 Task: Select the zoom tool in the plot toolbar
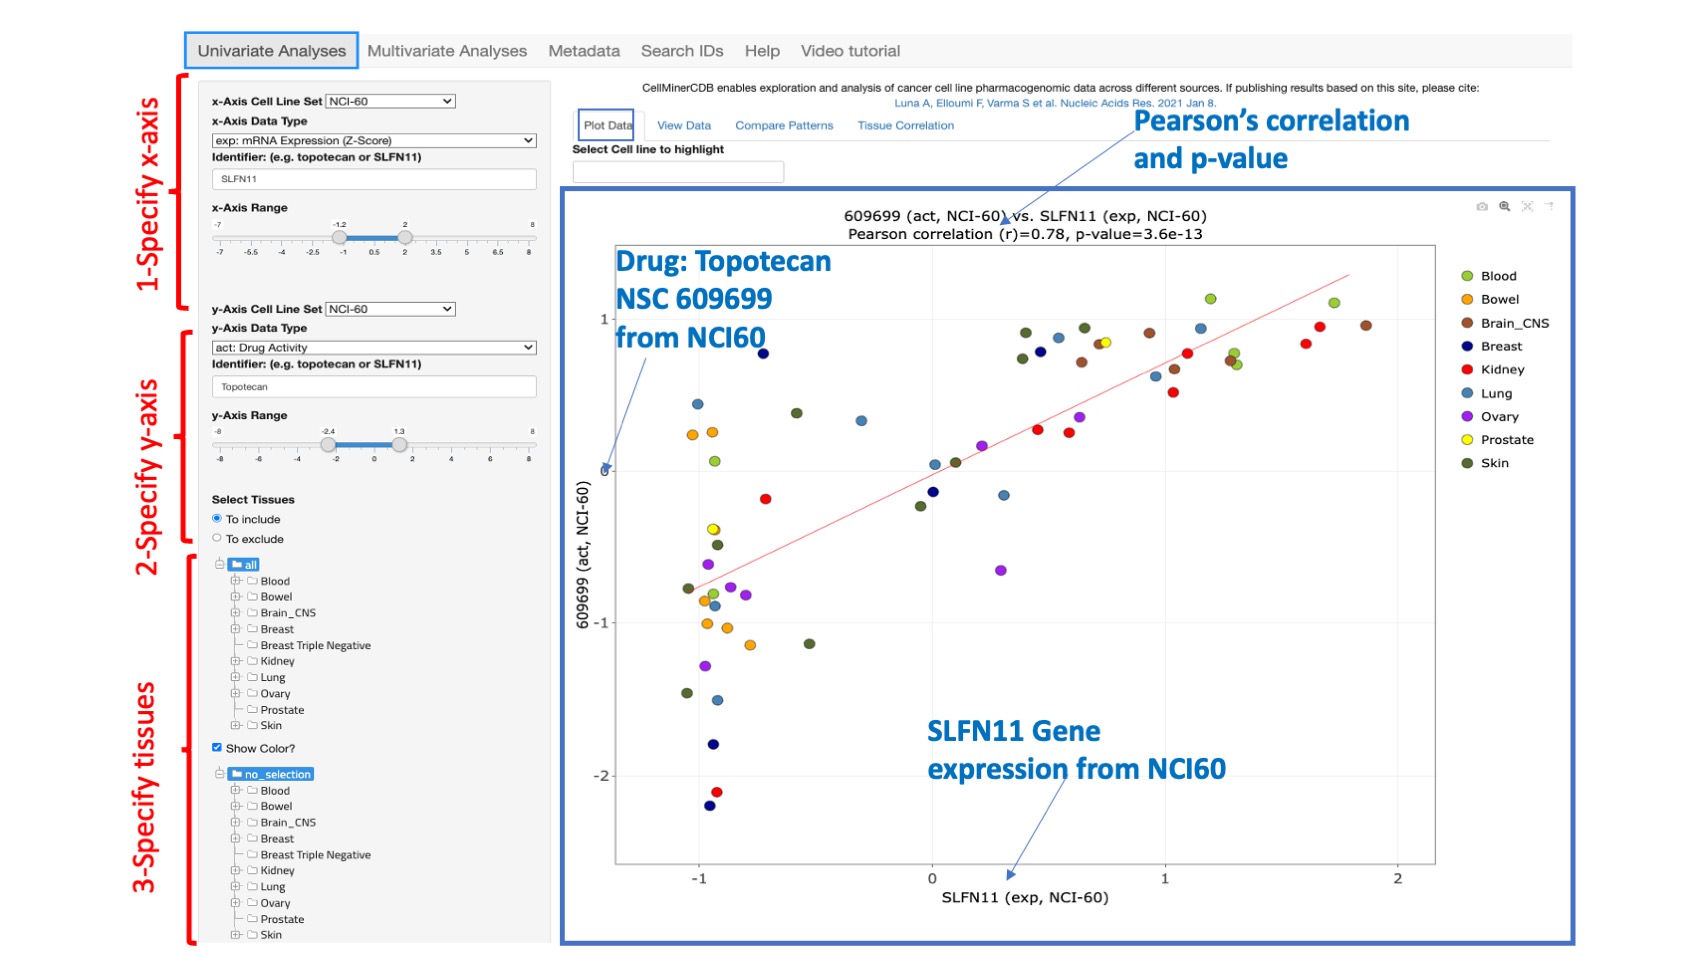click(1504, 206)
